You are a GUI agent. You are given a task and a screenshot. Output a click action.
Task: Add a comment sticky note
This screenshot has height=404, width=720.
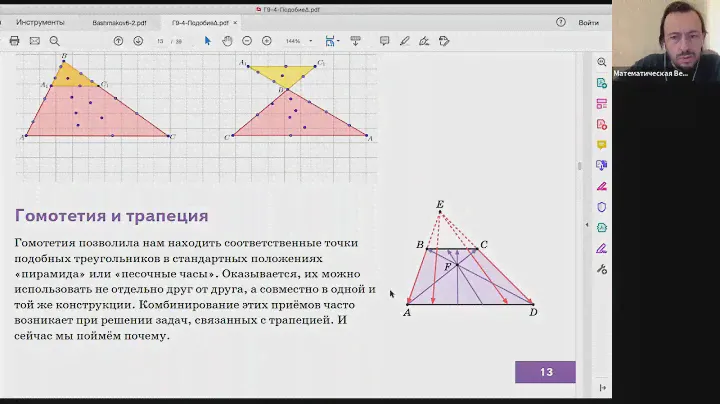pos(385,41)
